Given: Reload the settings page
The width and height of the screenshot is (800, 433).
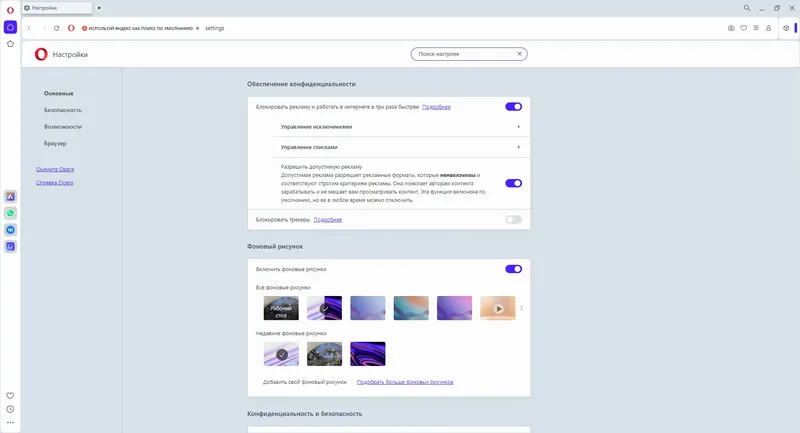Looking at the screenshot, I should click(57, 28).
